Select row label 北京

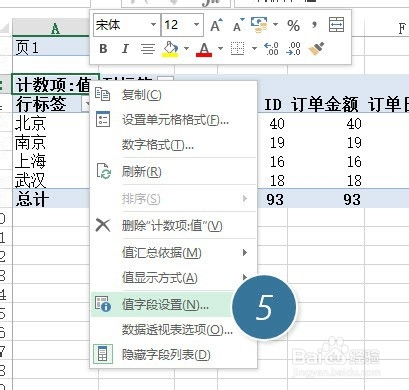click(31, 123)
